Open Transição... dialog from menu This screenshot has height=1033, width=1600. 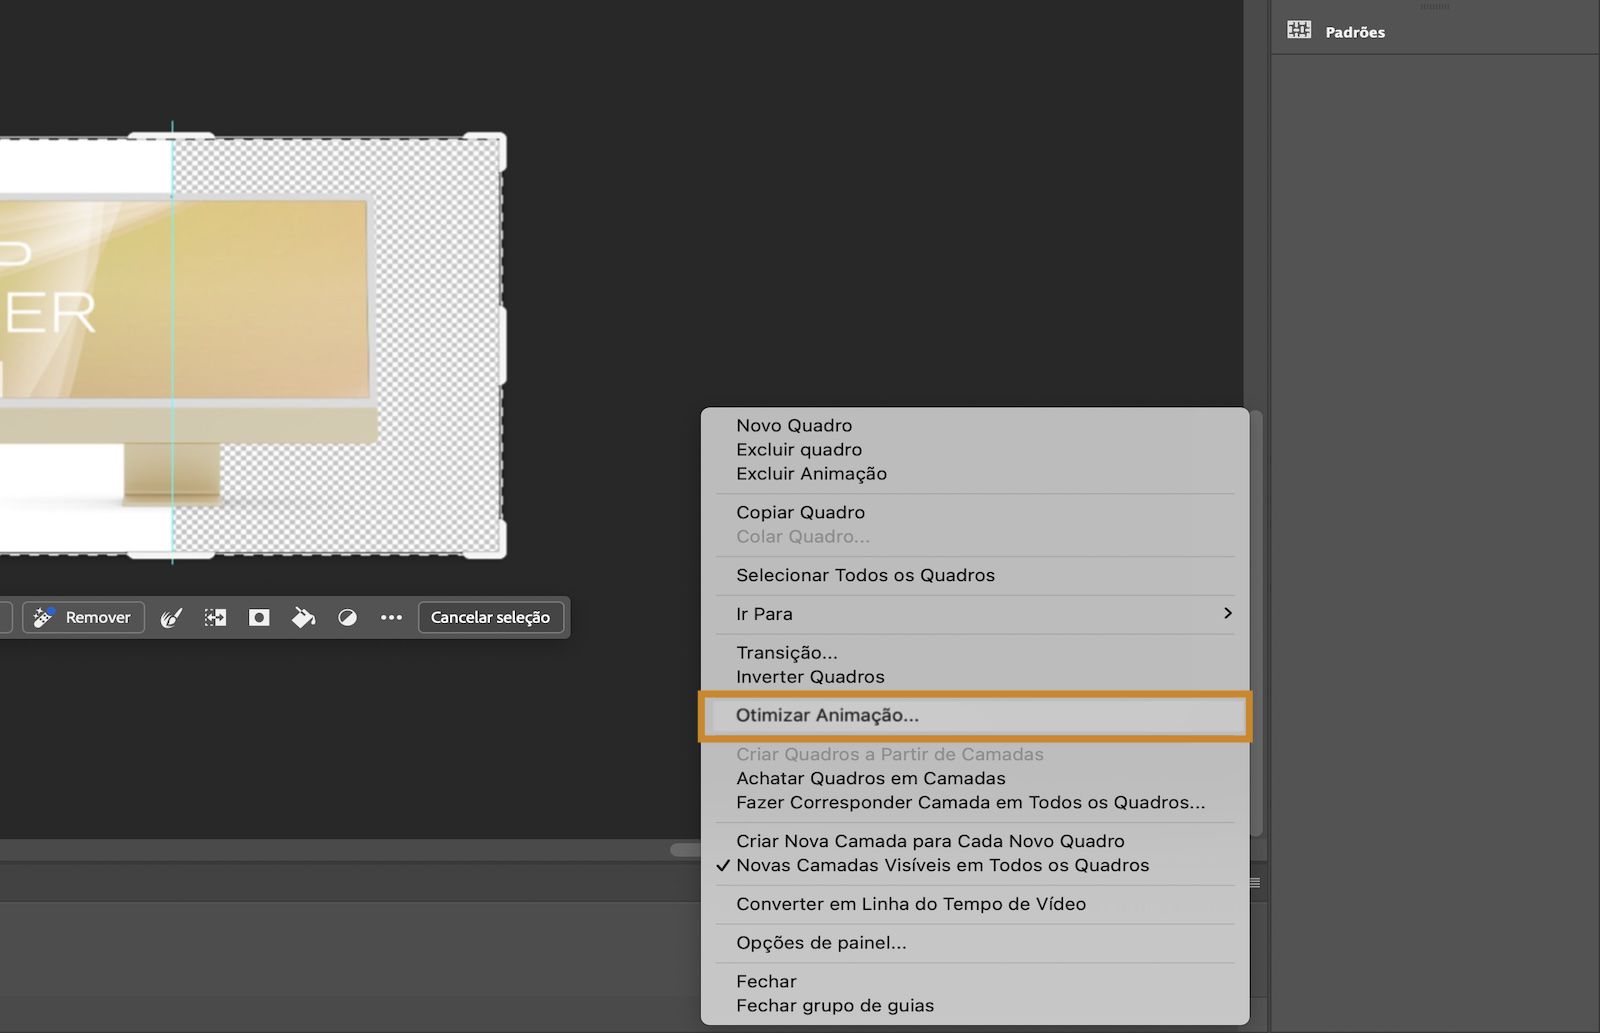click(786, 652)
